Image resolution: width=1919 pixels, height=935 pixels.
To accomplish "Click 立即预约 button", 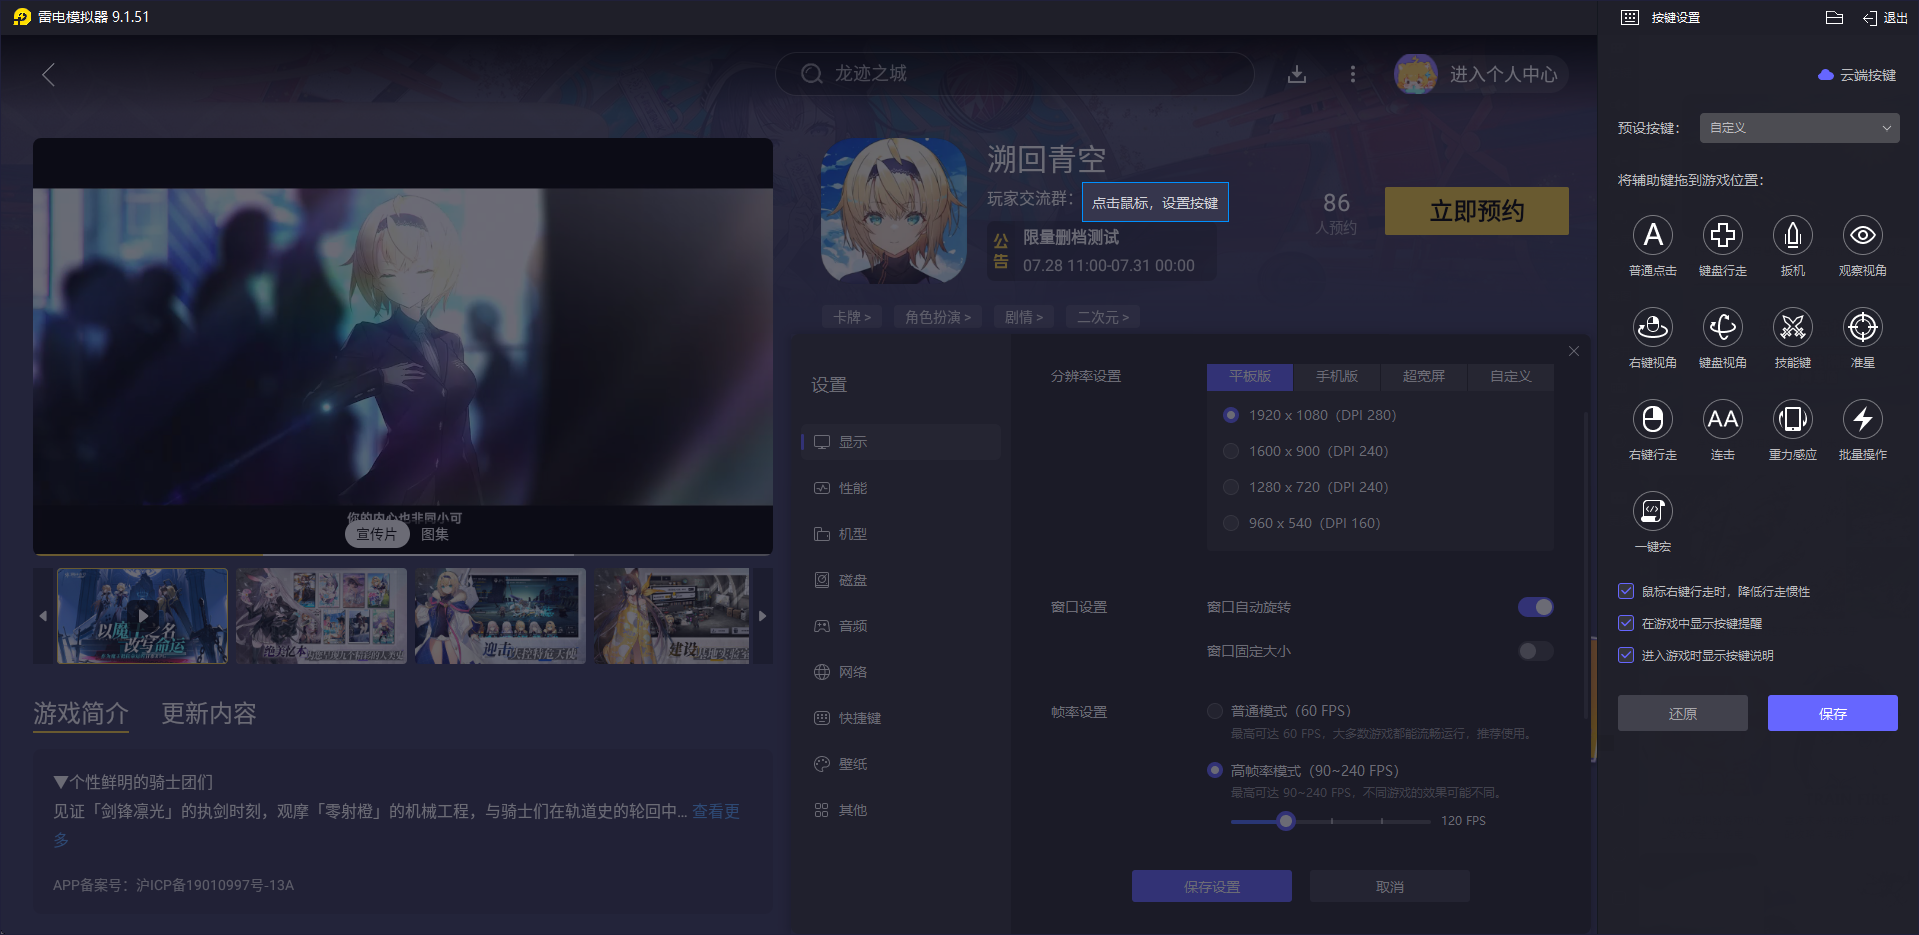I will tap(1477, 211).
